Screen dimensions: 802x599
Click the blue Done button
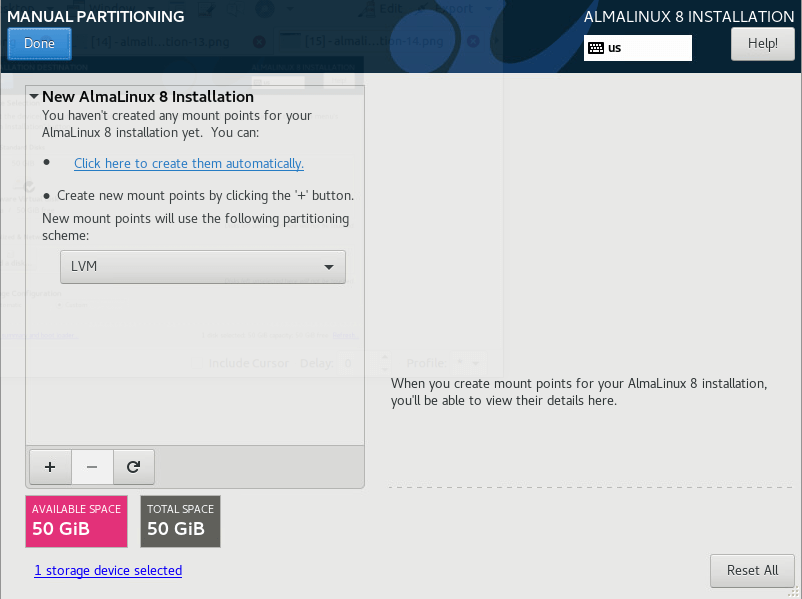click(x=39, y=43)
